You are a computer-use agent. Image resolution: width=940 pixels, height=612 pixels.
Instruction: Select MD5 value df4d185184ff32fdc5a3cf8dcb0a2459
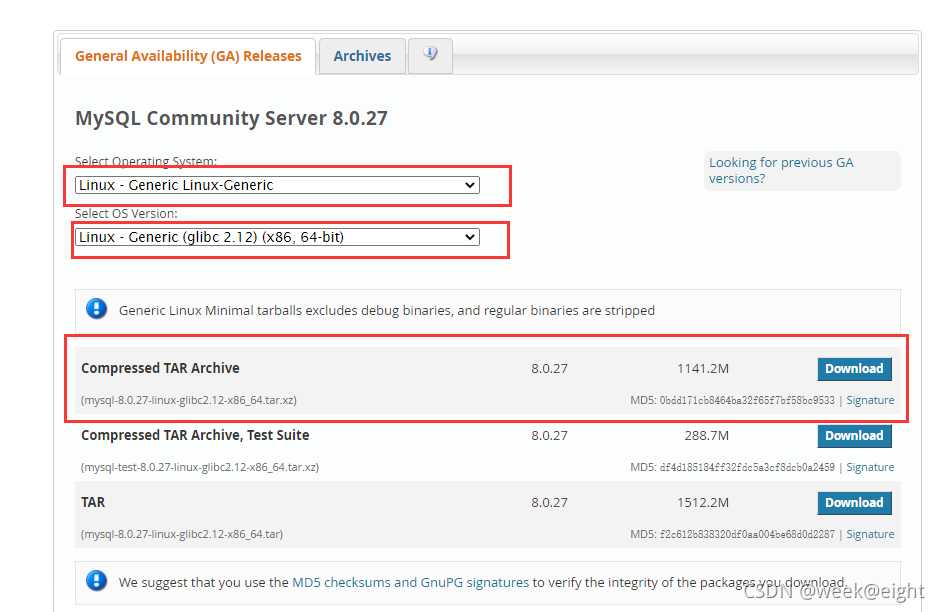tap(747, 468)
